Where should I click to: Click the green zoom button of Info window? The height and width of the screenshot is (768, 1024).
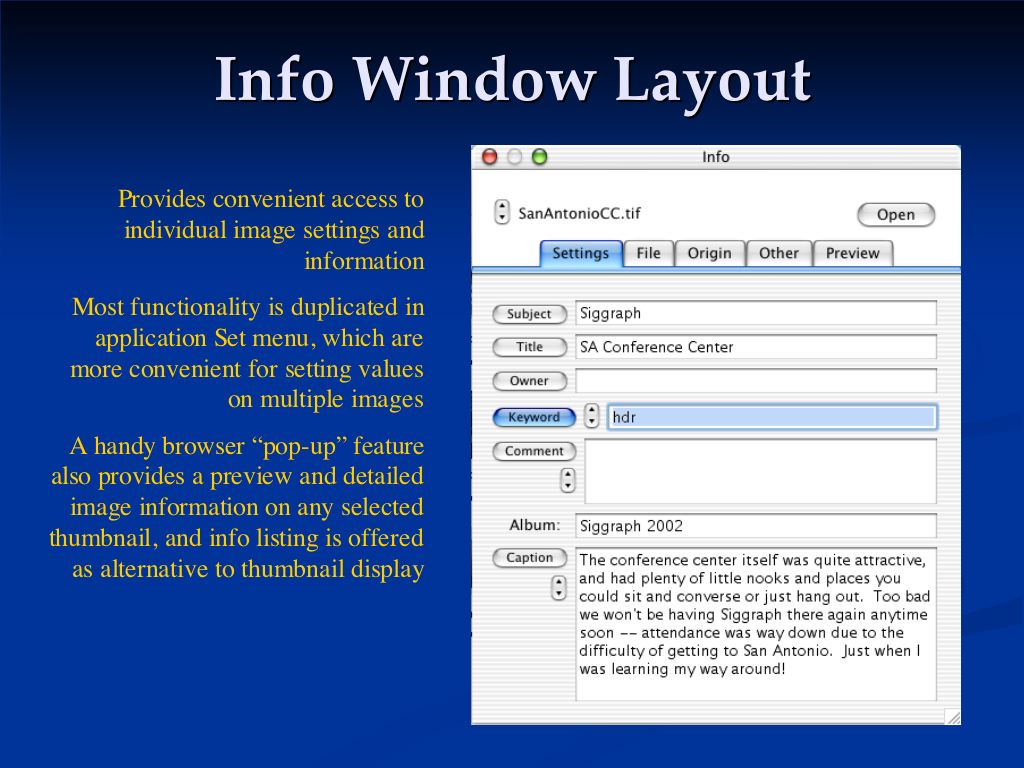[540, 157]
